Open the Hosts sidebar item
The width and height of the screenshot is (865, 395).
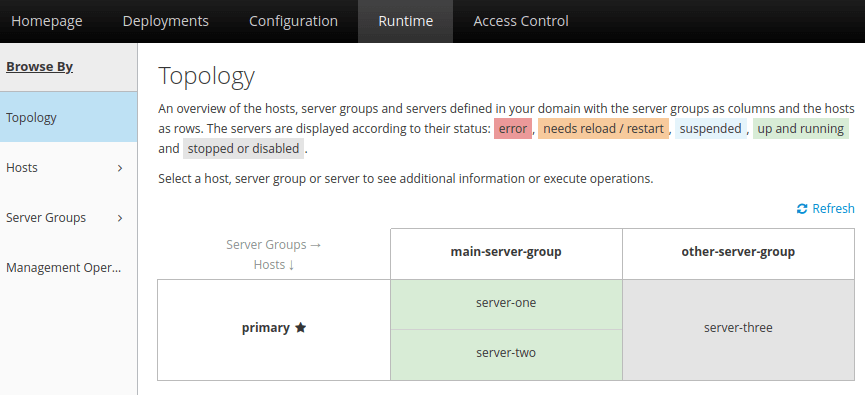pos(68,168)
